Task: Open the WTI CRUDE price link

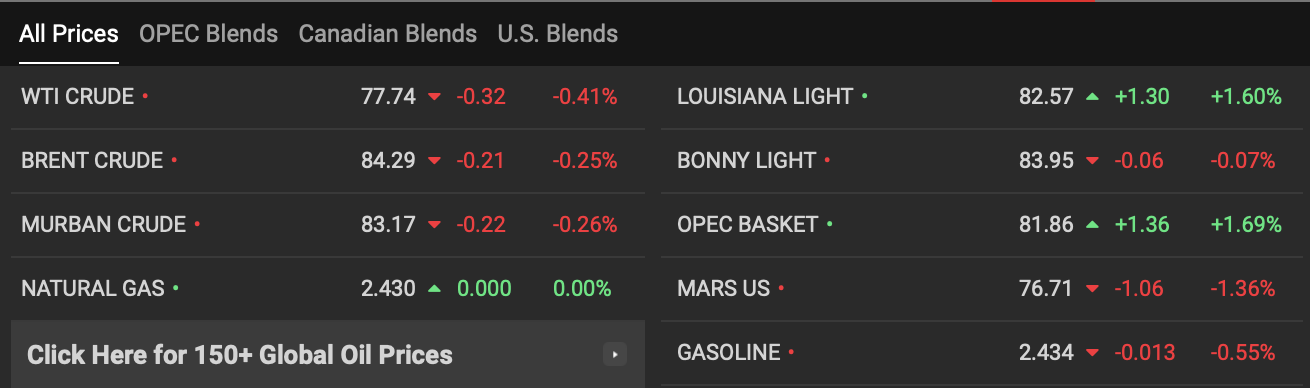Action: [x=77, y=97]
